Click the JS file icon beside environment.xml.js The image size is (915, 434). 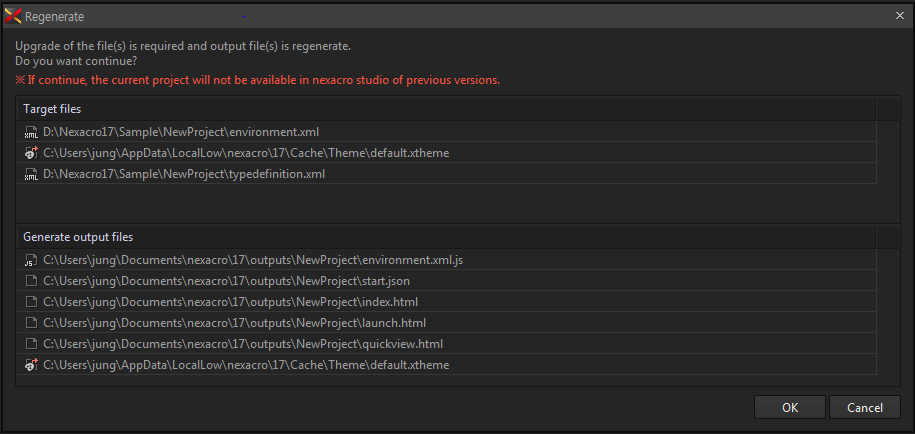[x=31, y=260]
